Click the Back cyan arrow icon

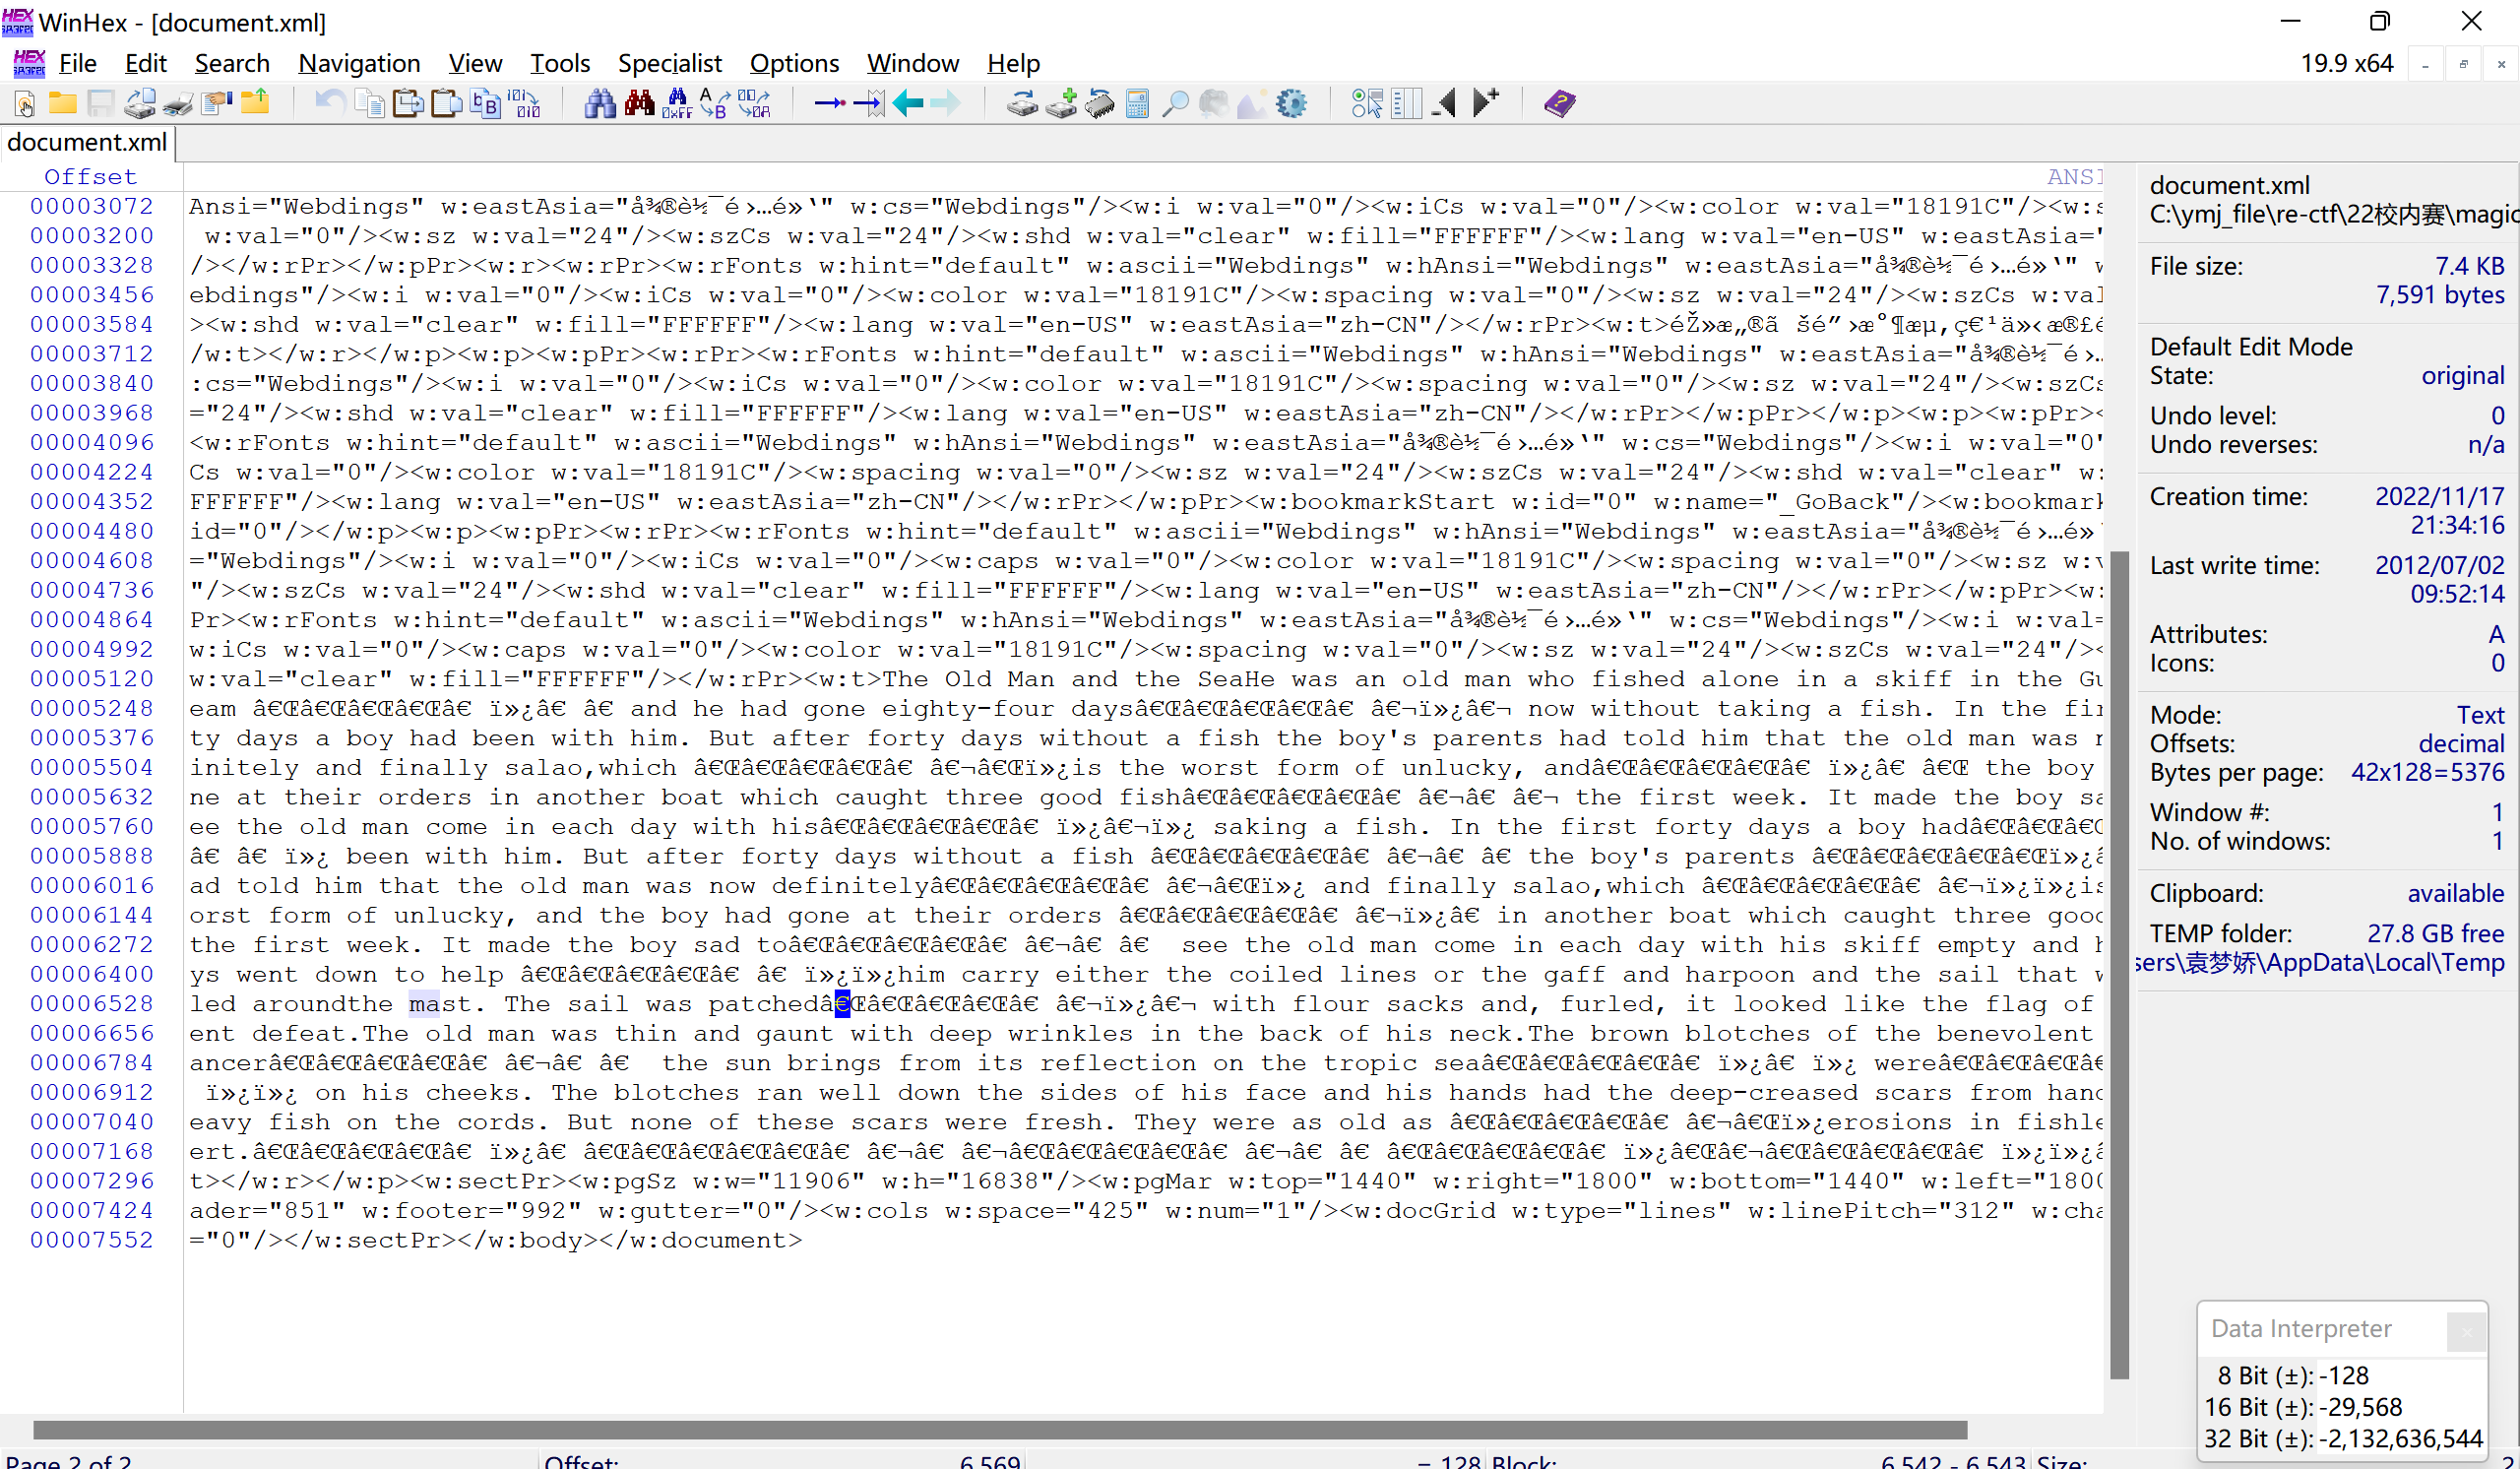coord(907,103)
